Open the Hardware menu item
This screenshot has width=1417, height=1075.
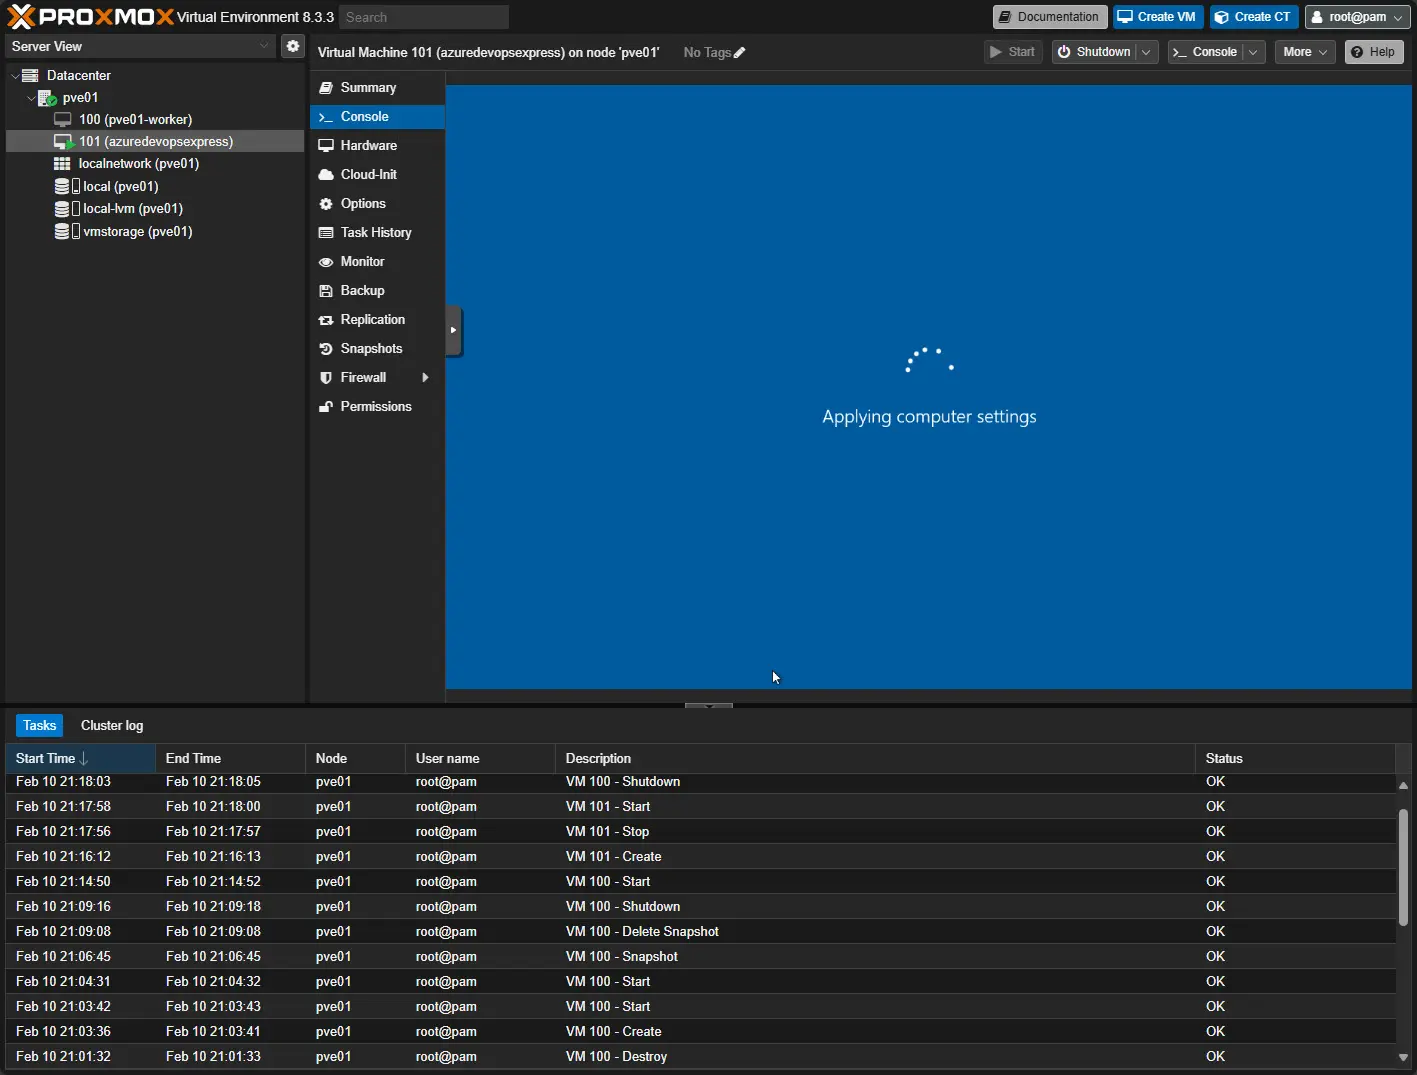tap(368, 145)
